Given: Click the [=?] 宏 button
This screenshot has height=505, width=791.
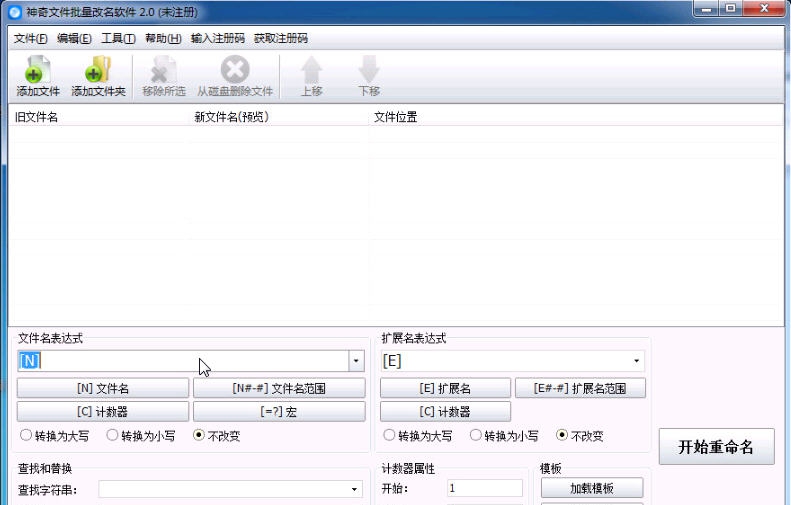Looking at the screenshot, I should coord(279,412).
